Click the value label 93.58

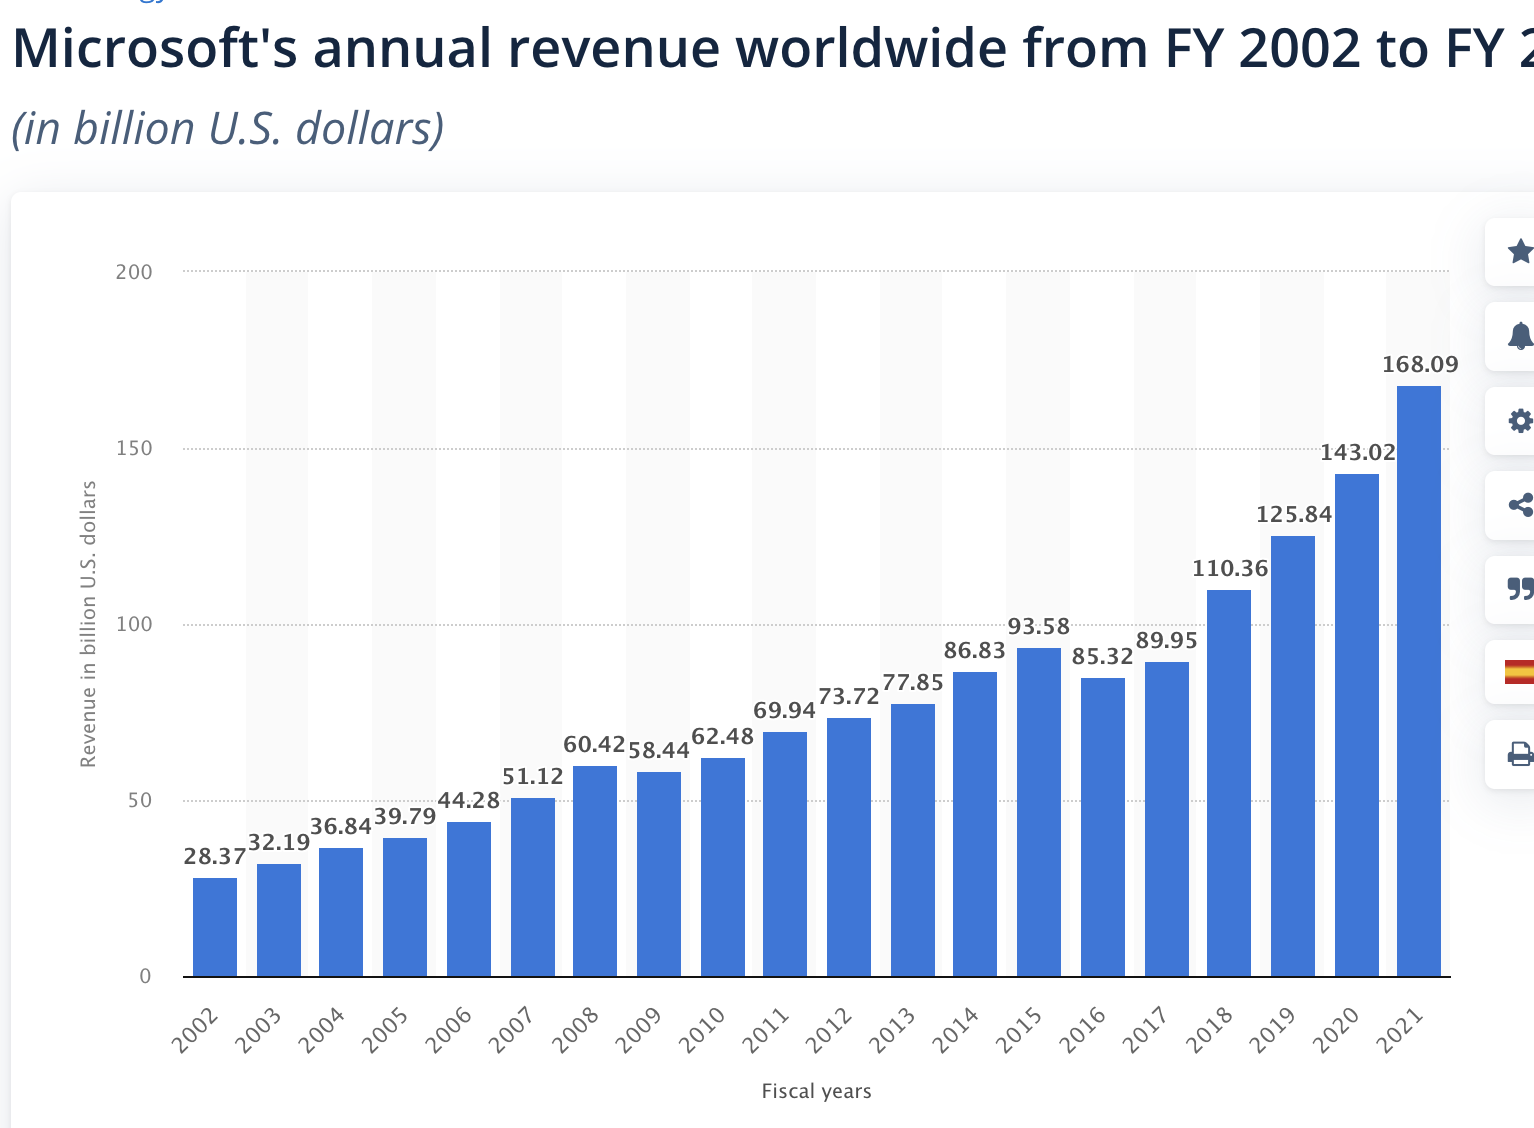coord(1039,626)
